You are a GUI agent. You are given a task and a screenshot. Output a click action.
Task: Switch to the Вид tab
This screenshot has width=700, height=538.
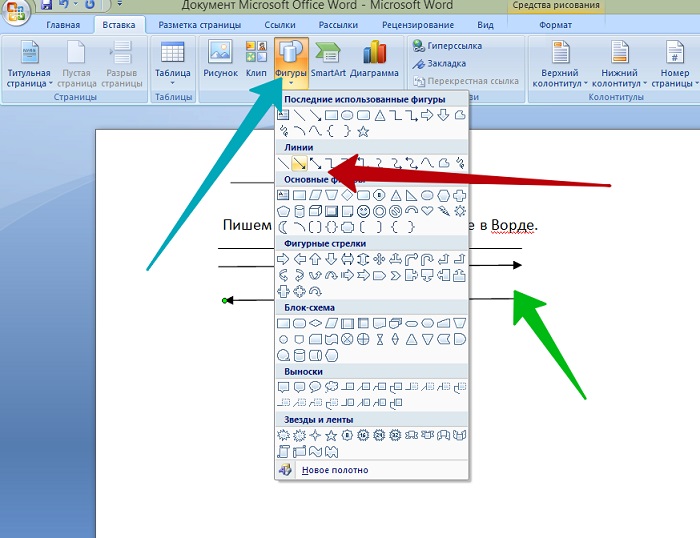pyautogui.click(x=485, y=25)
